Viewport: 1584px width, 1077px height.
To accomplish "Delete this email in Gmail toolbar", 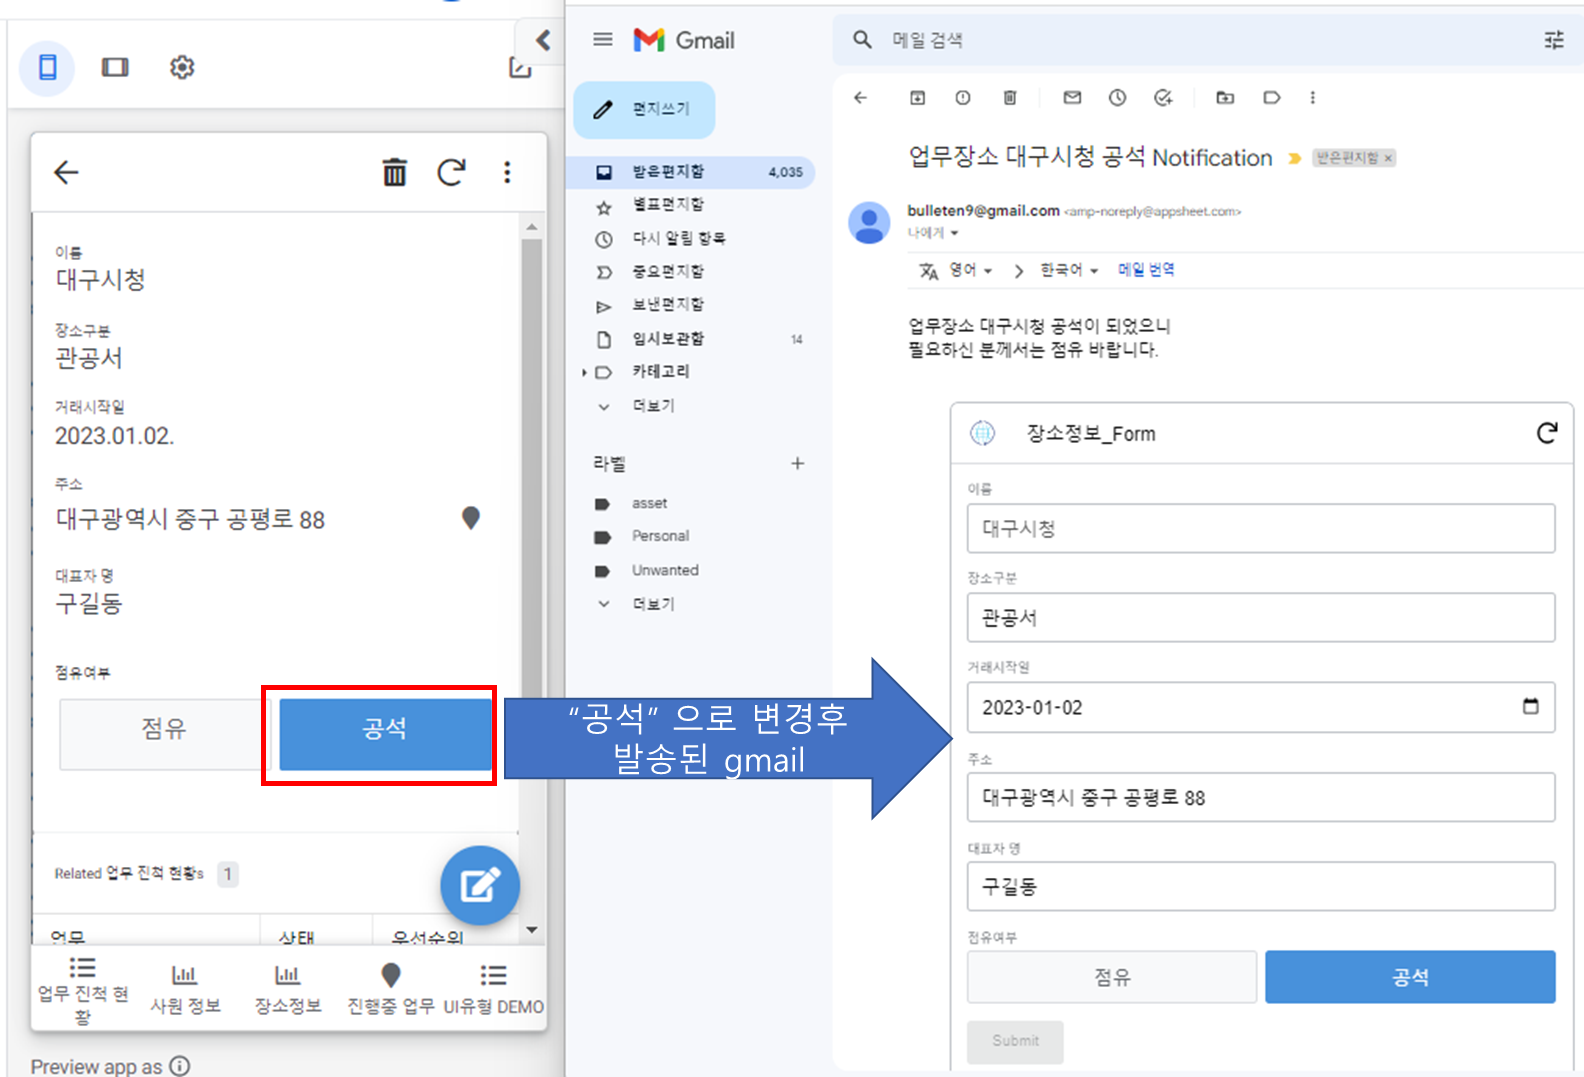I will coord(1010,97).
